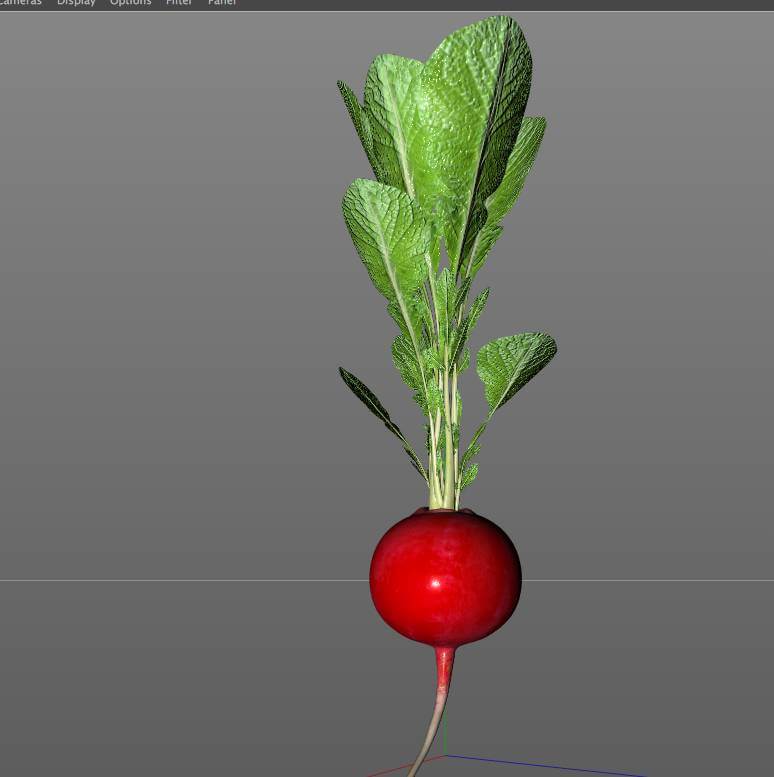This screenshot has width=774, height=777.
Task: Click the world origin where axes meet
Action: pos(445,757)
